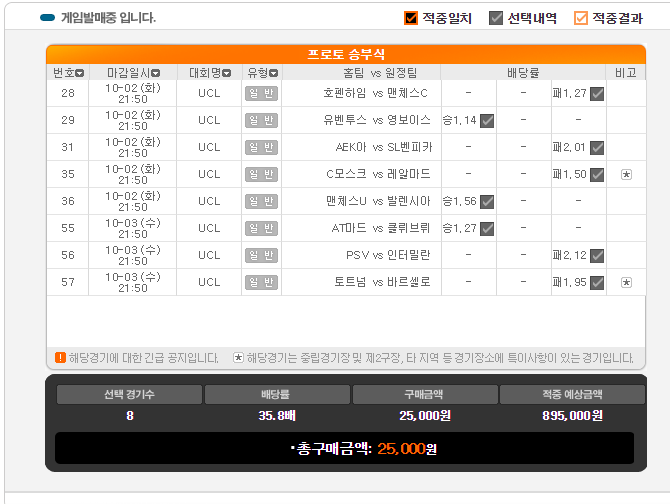The image size is (670, 504).
Task: Open the 대회명 column filter dropdown
Action: [x=227, y=73]
